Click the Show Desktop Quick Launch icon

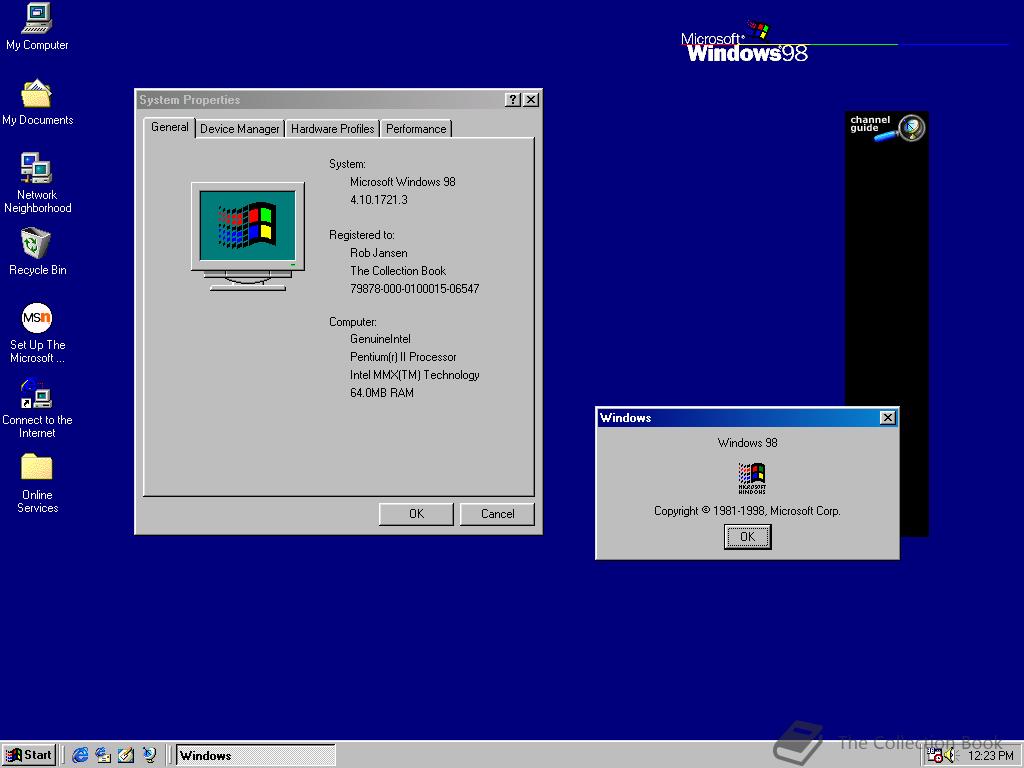[x=126, y=755]
